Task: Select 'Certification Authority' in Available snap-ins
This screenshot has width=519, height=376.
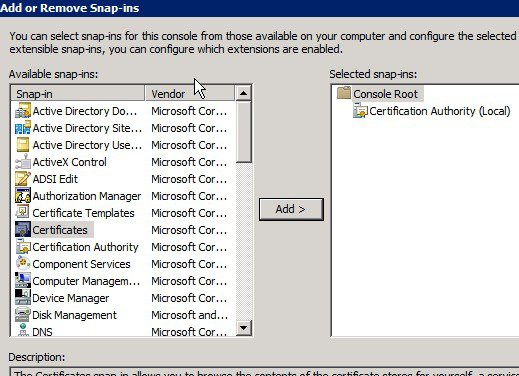Action: pyautogui.click(x=85, y=247)
